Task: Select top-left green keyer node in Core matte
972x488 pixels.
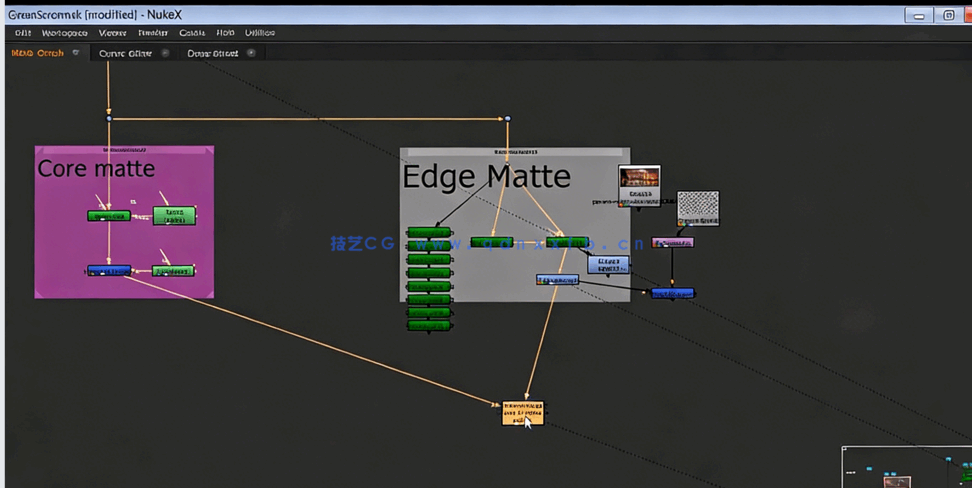Action: 108,215
